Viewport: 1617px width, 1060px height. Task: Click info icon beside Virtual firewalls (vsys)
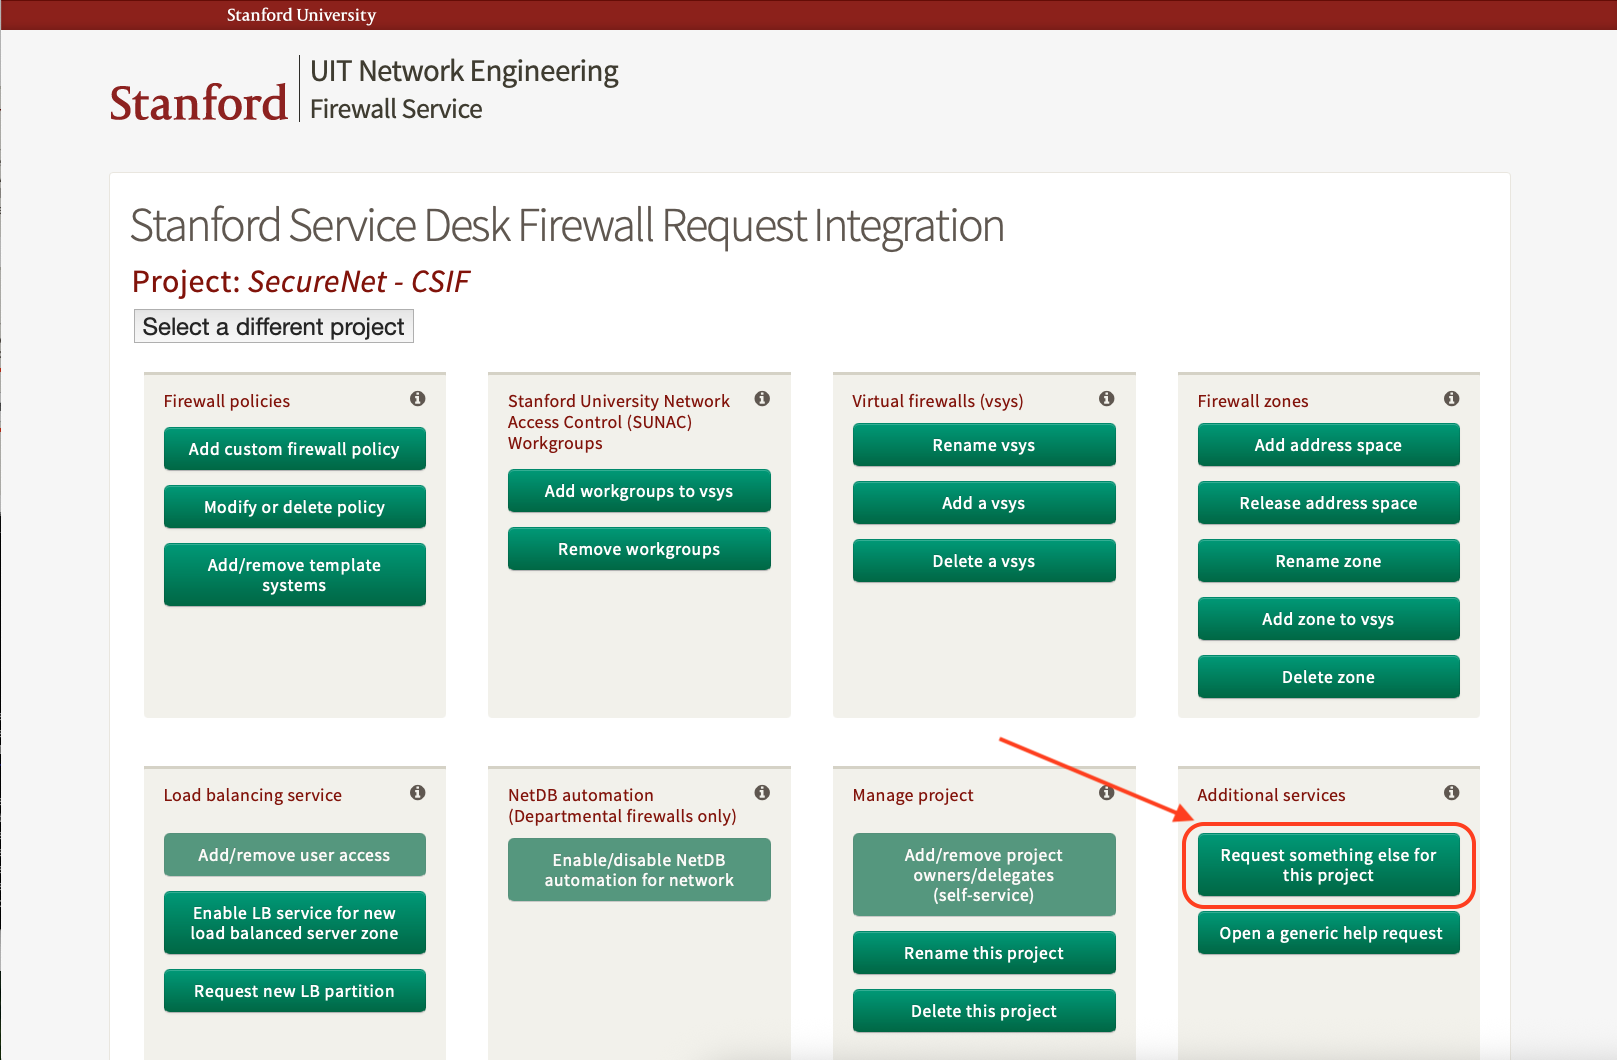(1107, 399)
